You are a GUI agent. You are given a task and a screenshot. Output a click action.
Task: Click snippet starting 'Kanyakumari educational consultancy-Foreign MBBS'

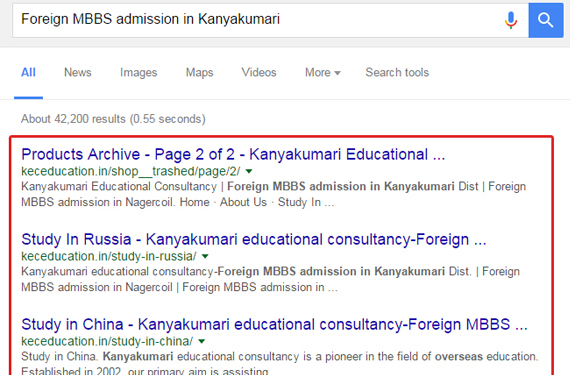(x=270, y=279)
